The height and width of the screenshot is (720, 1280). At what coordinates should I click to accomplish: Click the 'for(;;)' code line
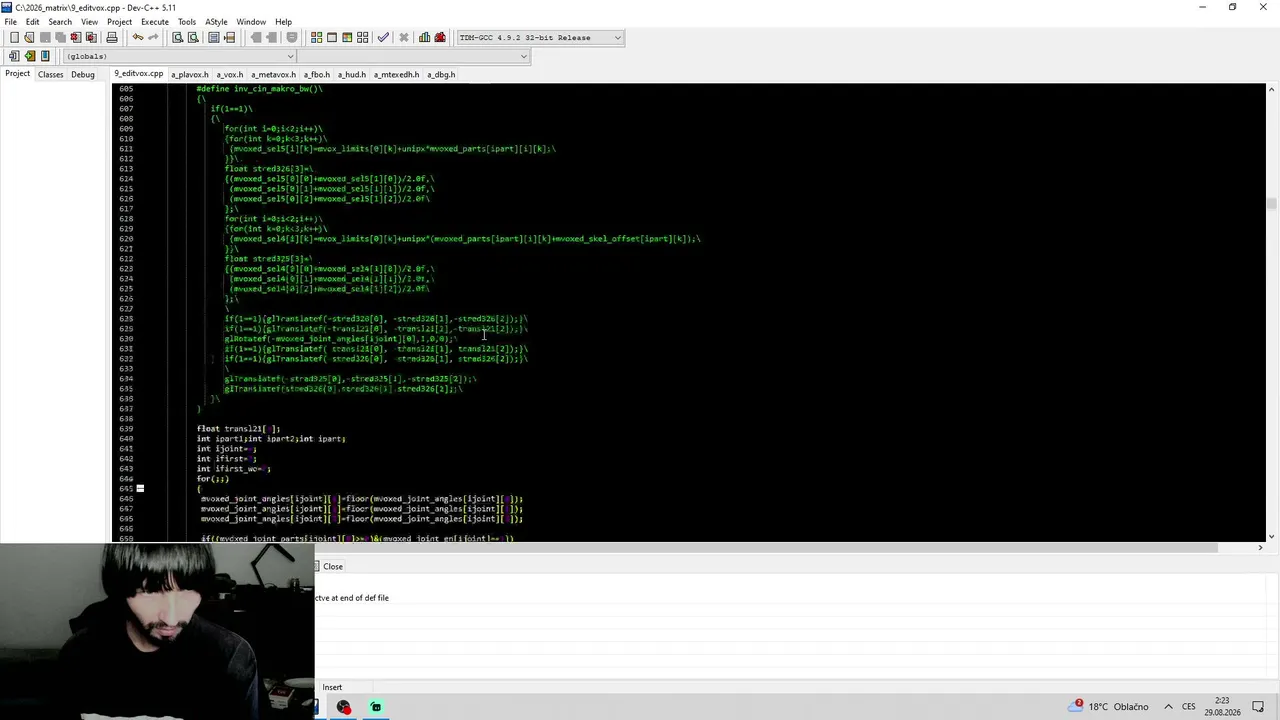click(213, 479)
